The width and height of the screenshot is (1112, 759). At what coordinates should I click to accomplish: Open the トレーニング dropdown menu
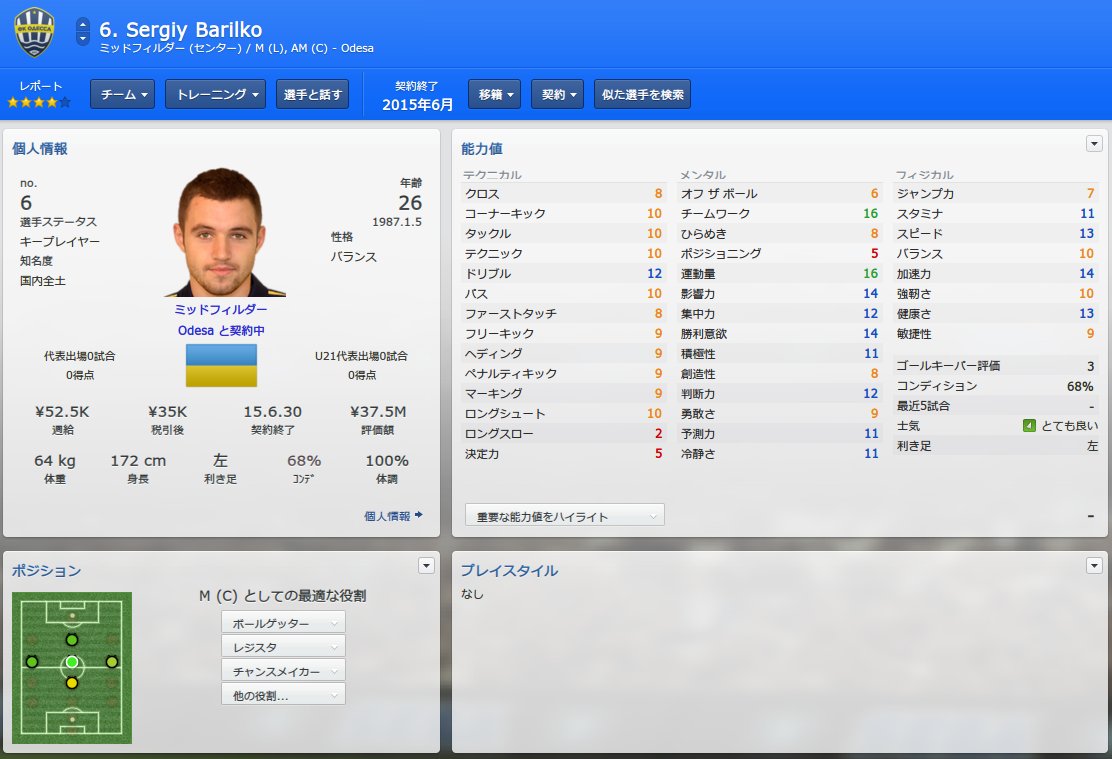point(216,94)
